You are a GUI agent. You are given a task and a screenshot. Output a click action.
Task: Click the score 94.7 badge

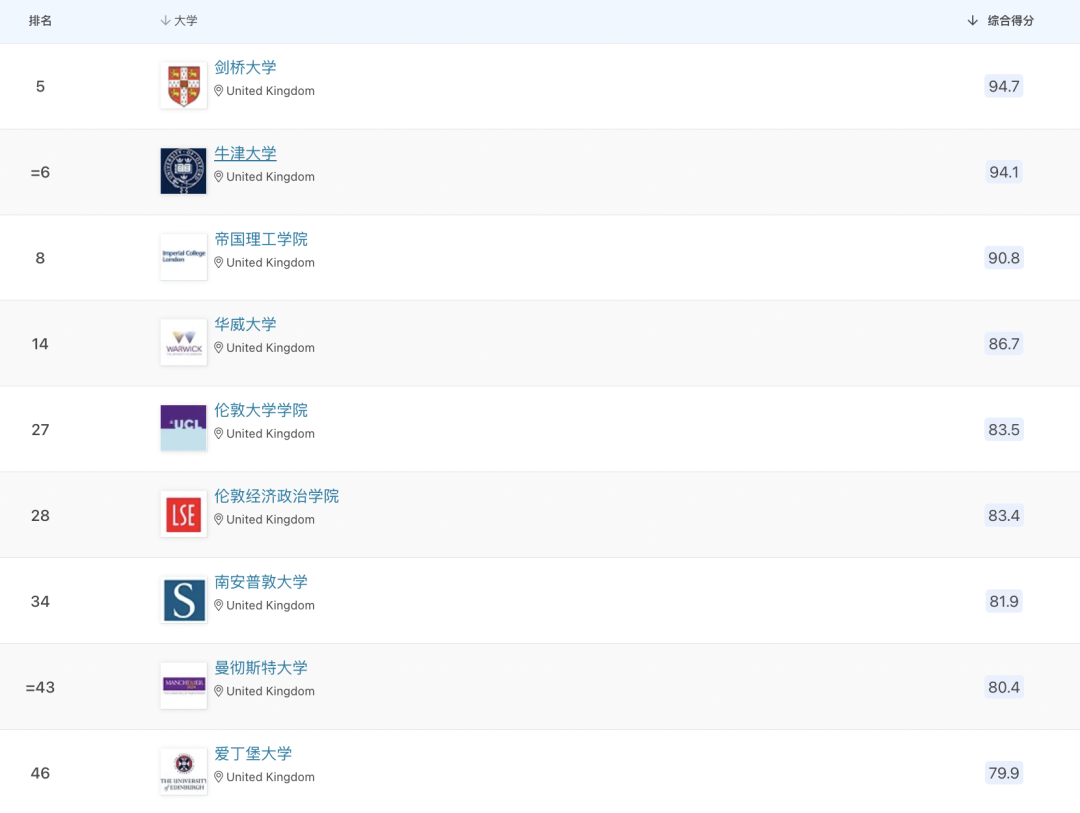[1004, 86]
